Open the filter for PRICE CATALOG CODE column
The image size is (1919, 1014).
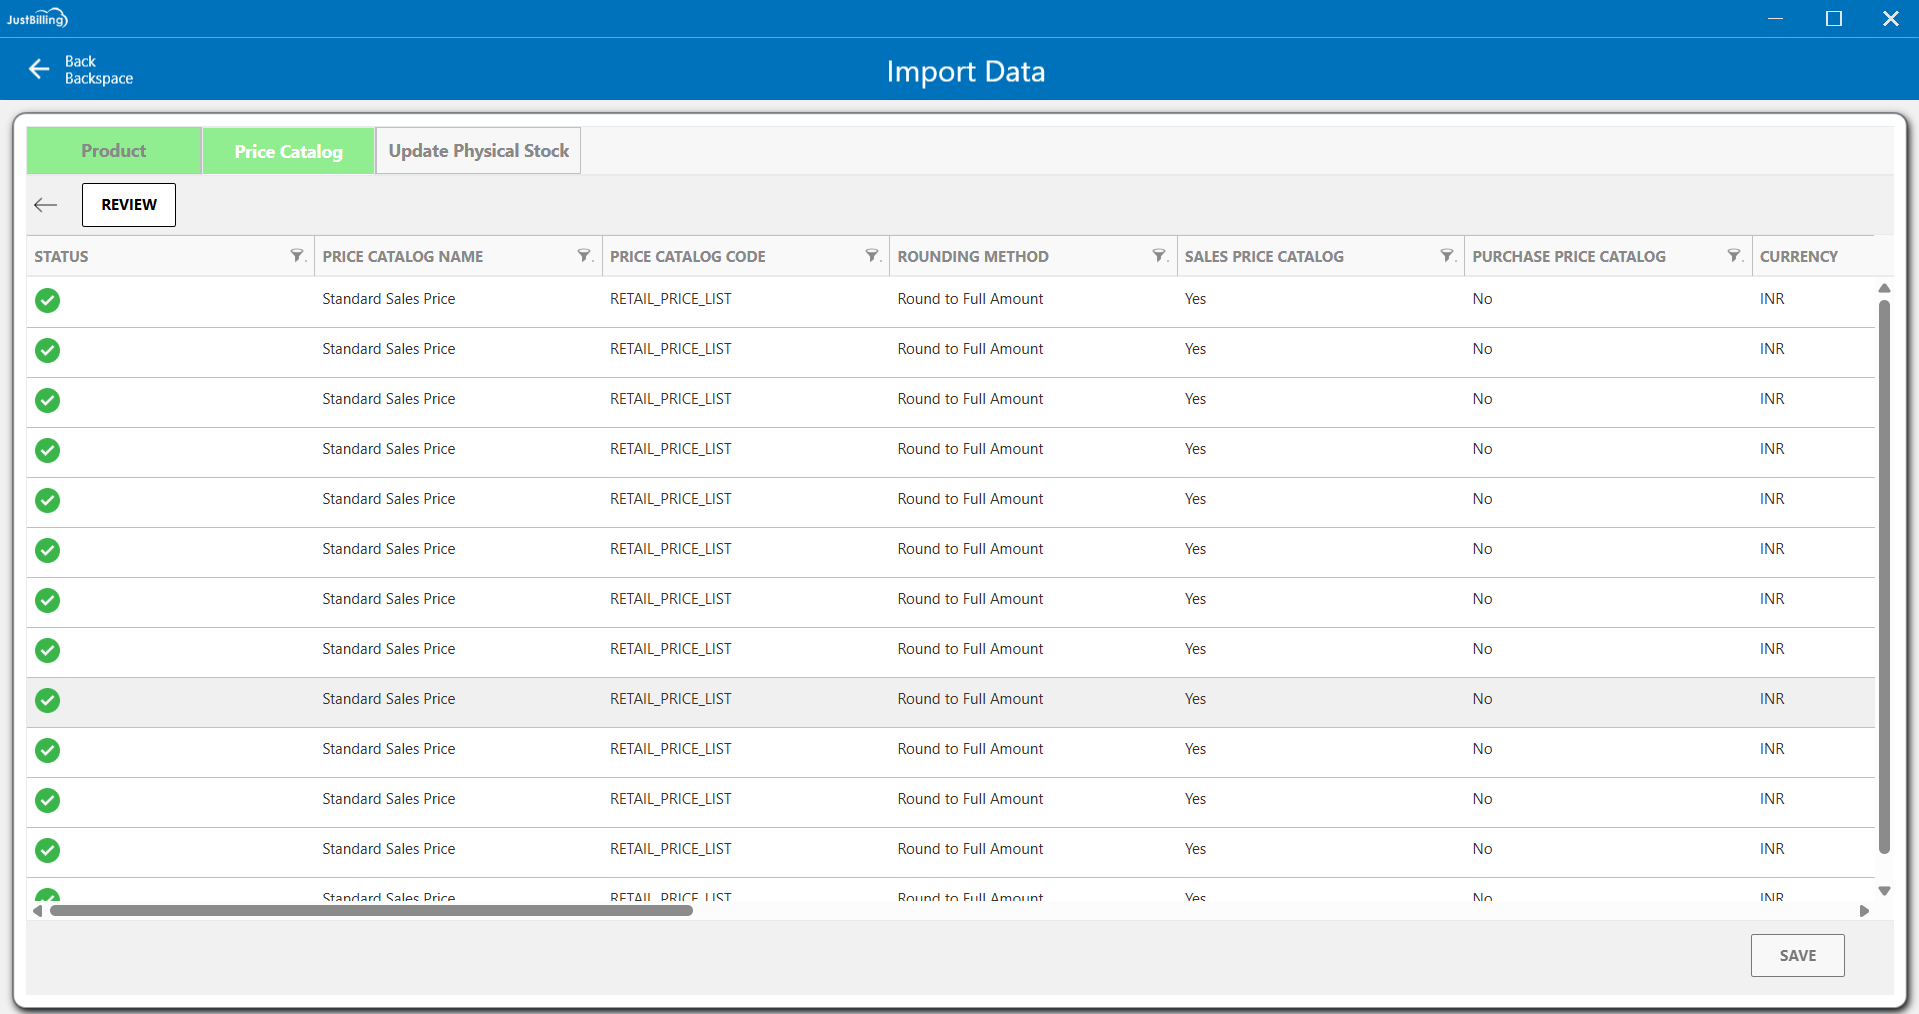[x=872, y=256]
